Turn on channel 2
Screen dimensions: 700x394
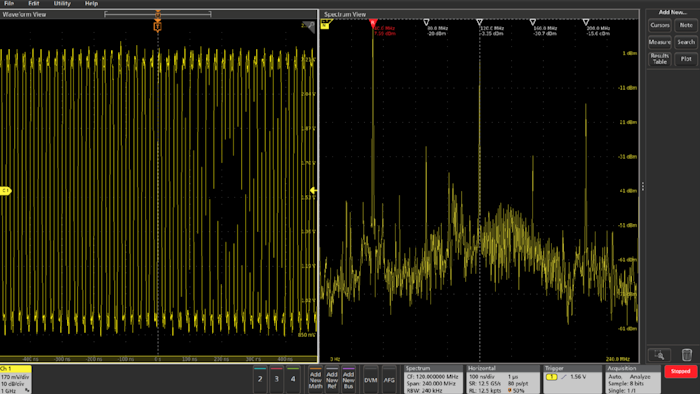260,379
